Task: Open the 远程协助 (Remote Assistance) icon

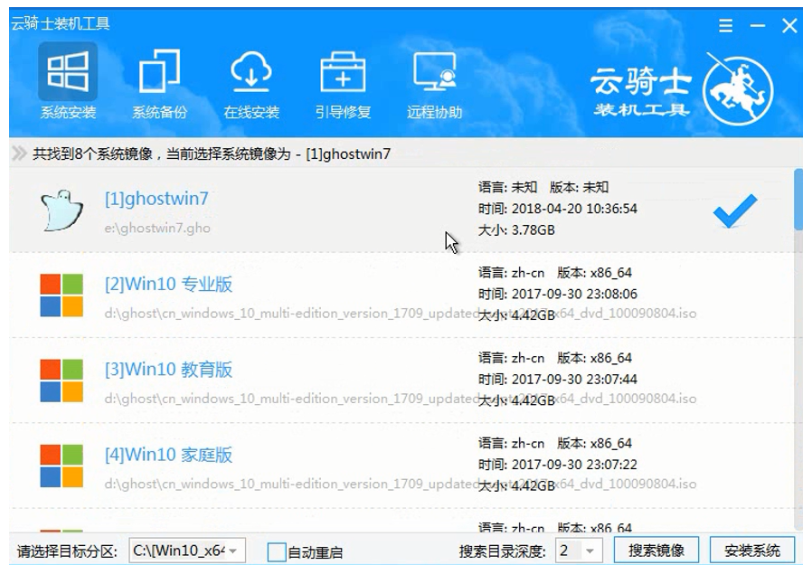Action: tap(434, 84)
